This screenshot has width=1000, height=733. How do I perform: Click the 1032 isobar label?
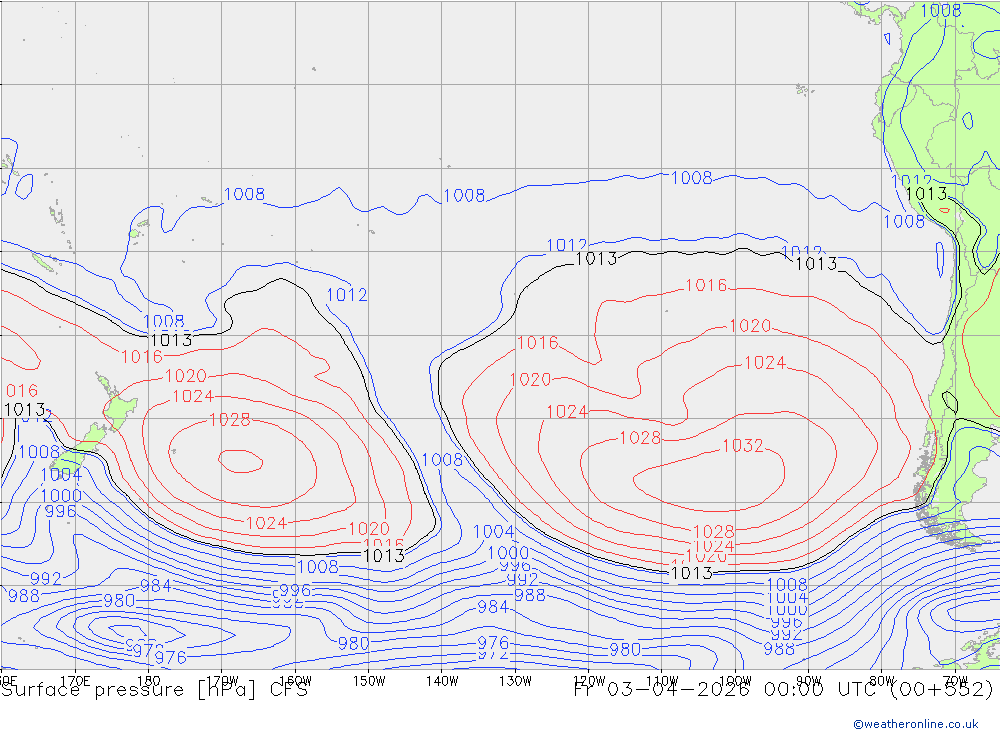coord(742,446)
